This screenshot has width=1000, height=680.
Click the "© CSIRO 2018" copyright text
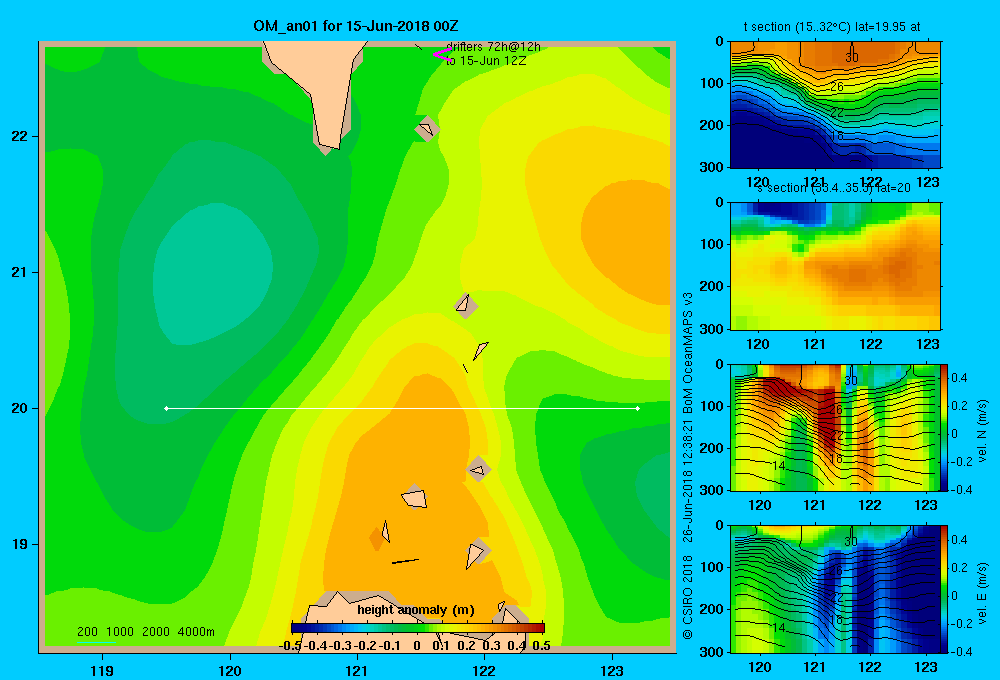(x=688, y=598)
